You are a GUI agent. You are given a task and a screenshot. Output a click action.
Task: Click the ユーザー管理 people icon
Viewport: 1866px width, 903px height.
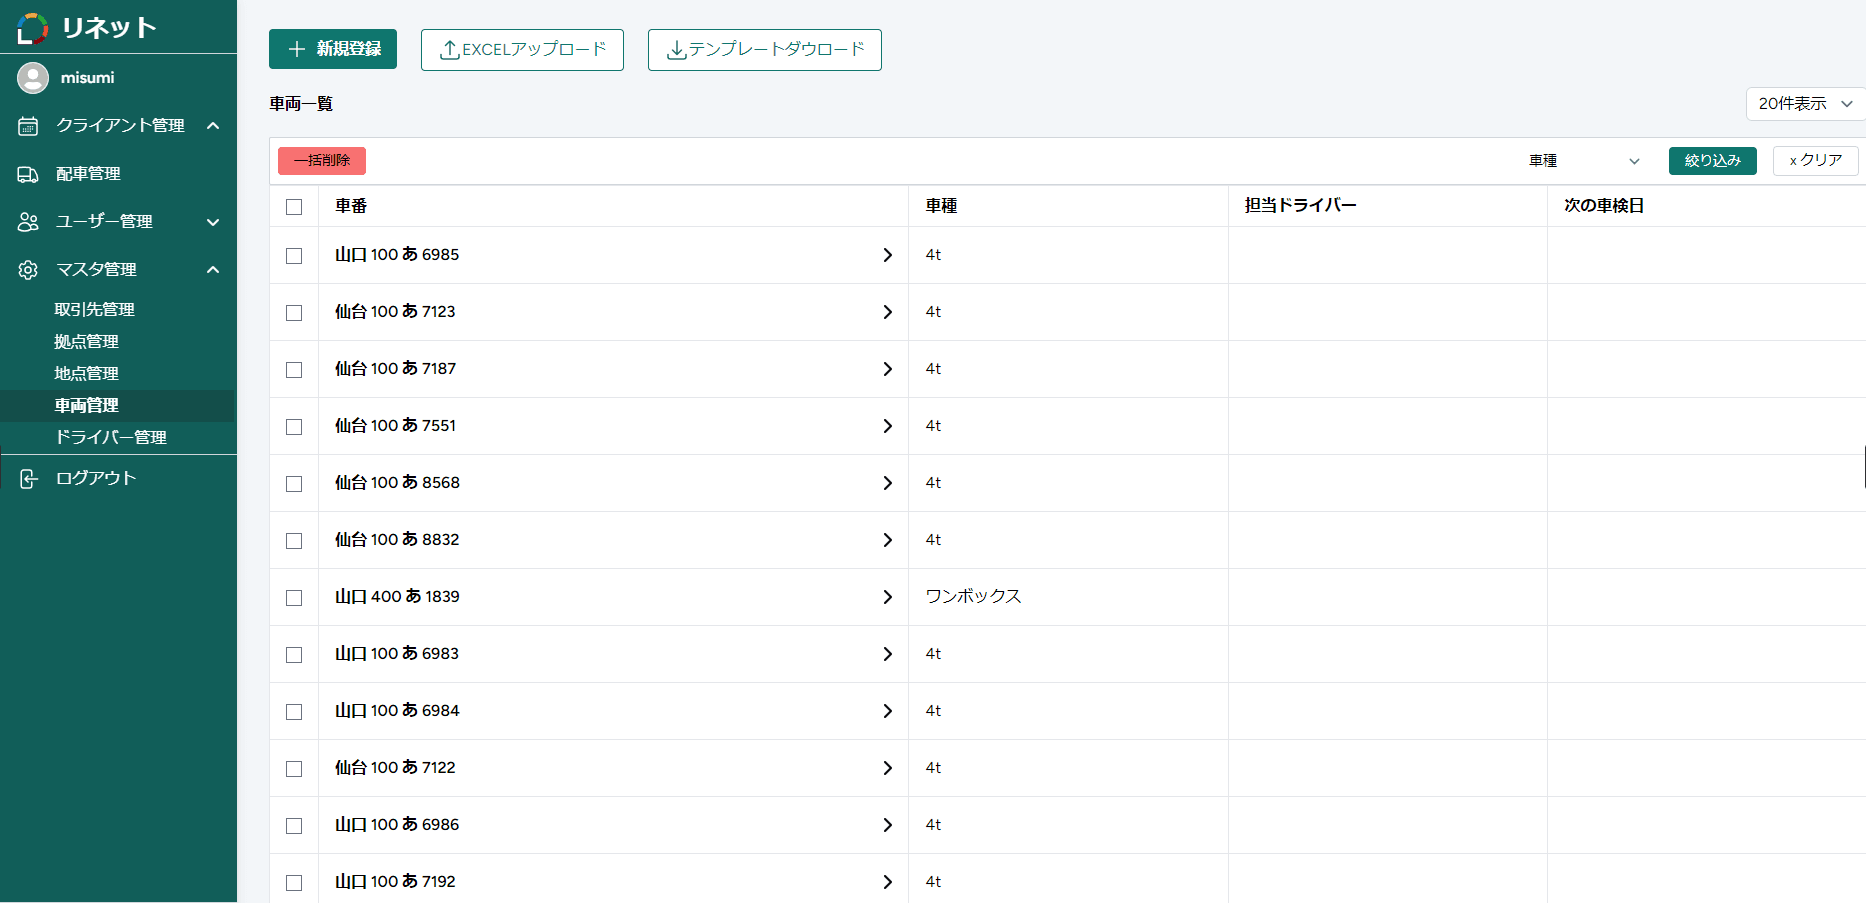[28, 222]
